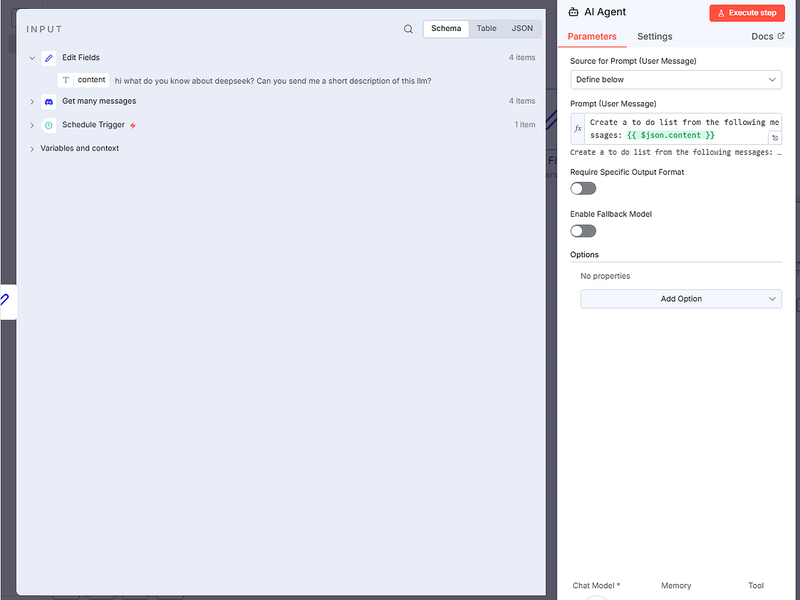Toggle Require Specific Output Format switch
Image resolution: width=800 pixels, height=600 pixels.
(x=583, y=189)
